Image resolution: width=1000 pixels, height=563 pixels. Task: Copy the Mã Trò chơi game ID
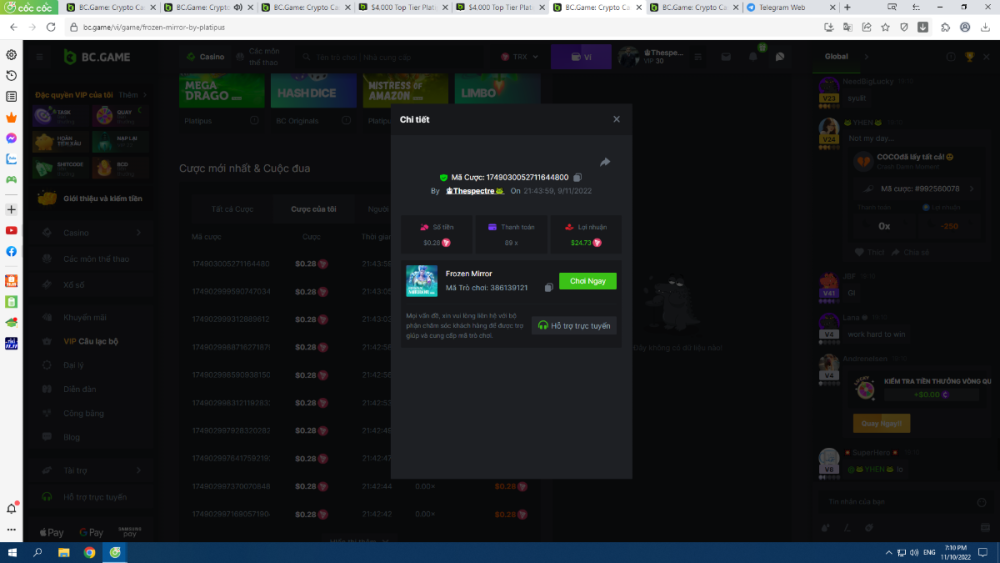[x=549, y=288]
